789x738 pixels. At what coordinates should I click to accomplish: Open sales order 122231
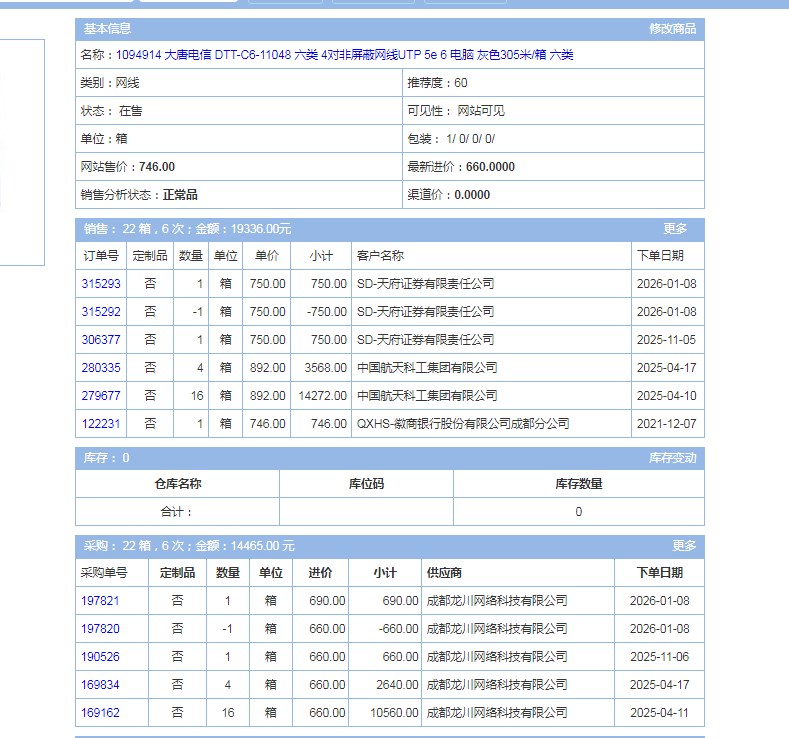point(101,424)
